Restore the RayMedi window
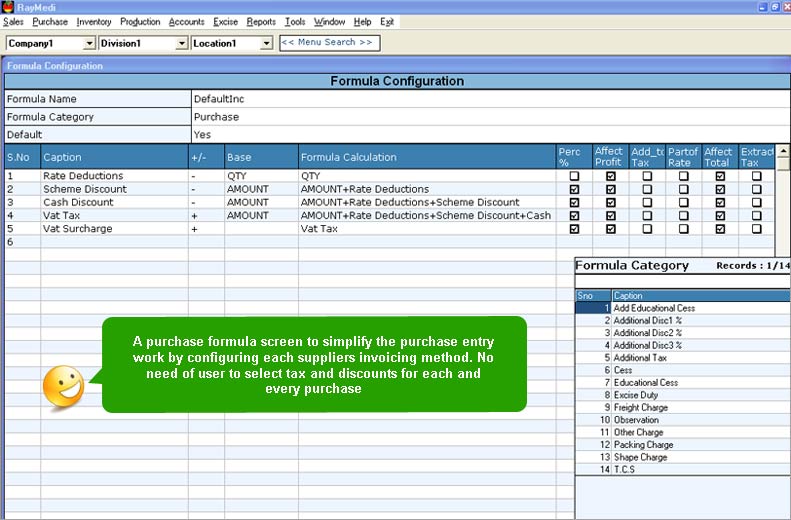 pos(775,7)
